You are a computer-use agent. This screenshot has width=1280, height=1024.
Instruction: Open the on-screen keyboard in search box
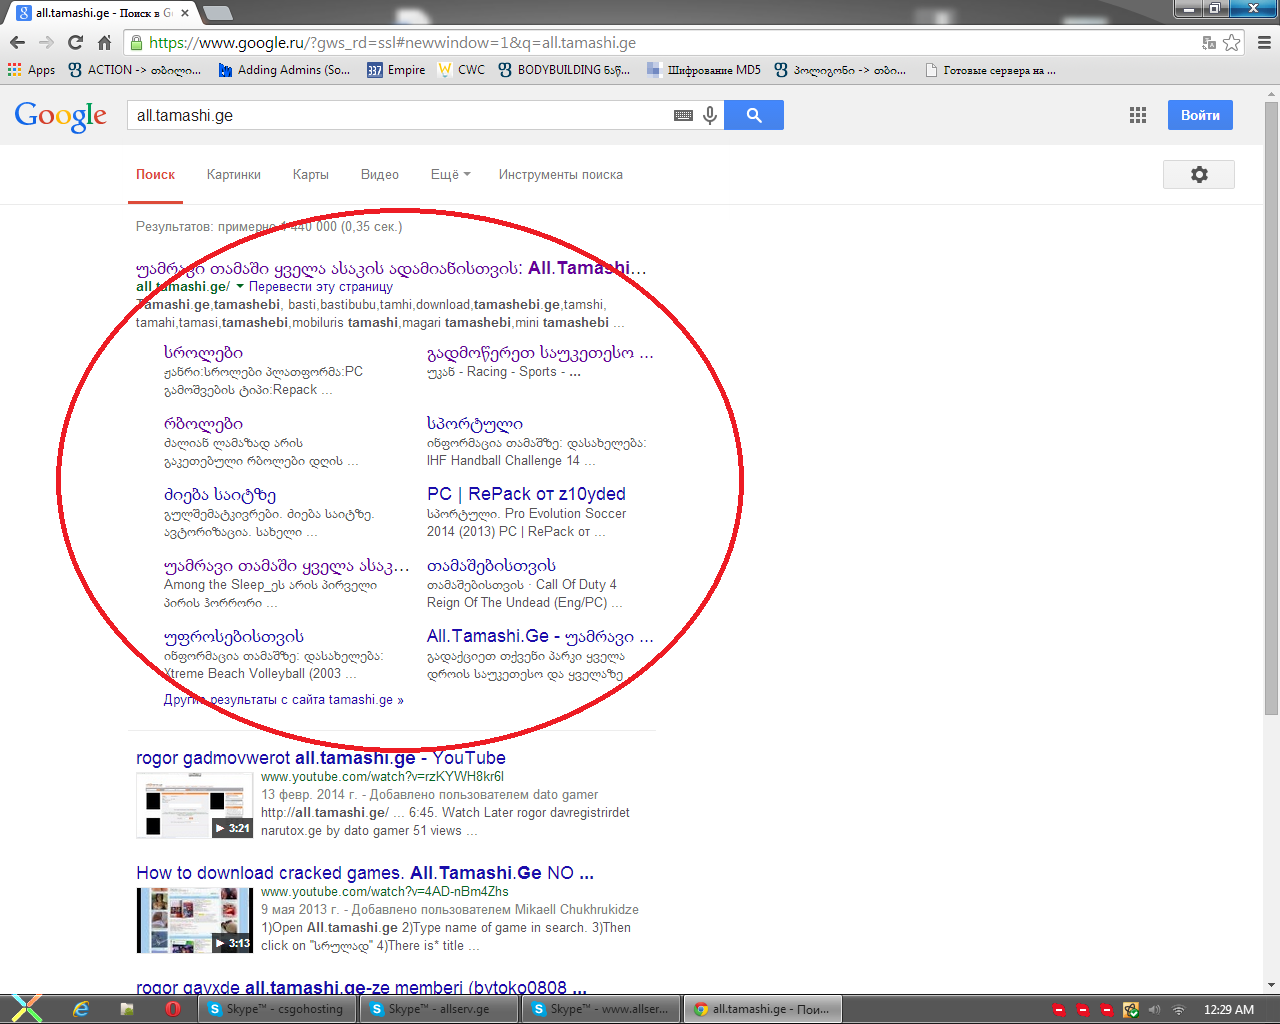tap(683, 116)
